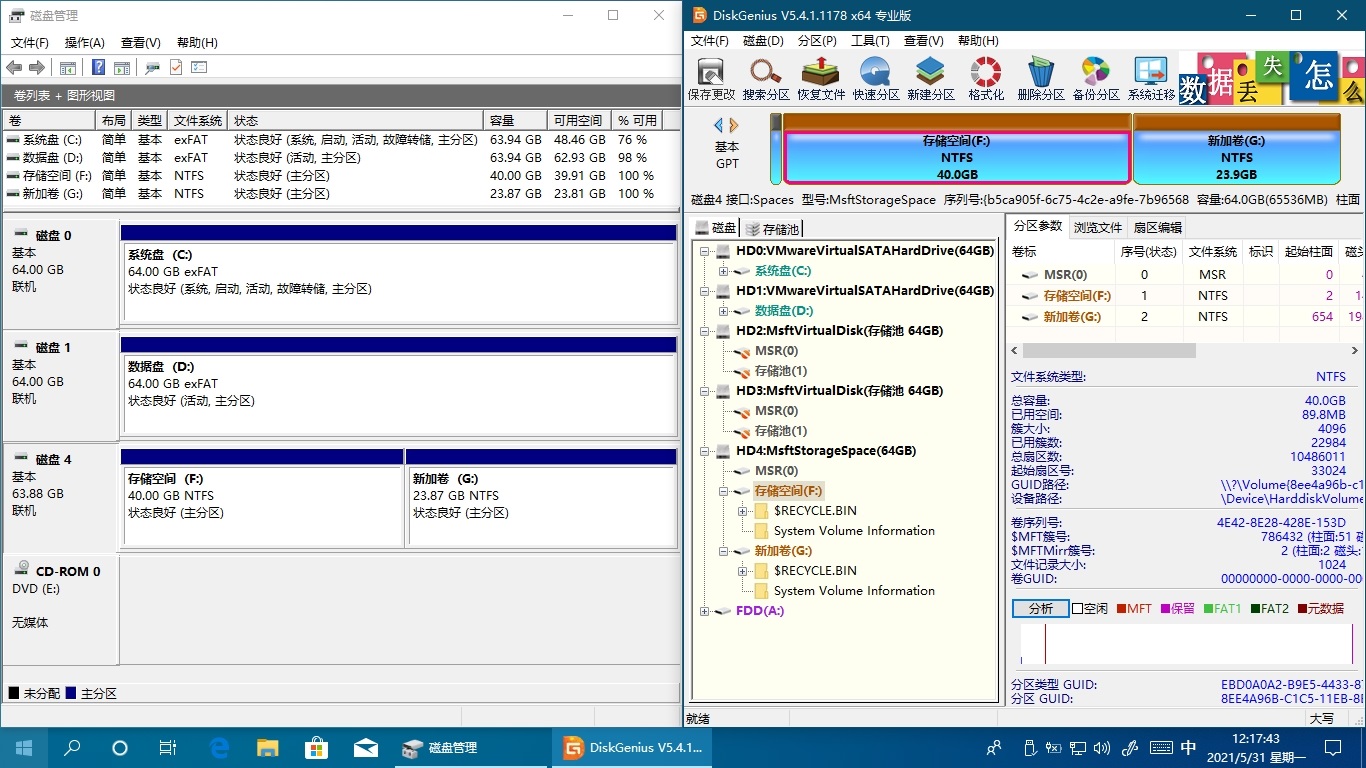
Task: Open 快速分区 quick partition tool
Action: 876,78
